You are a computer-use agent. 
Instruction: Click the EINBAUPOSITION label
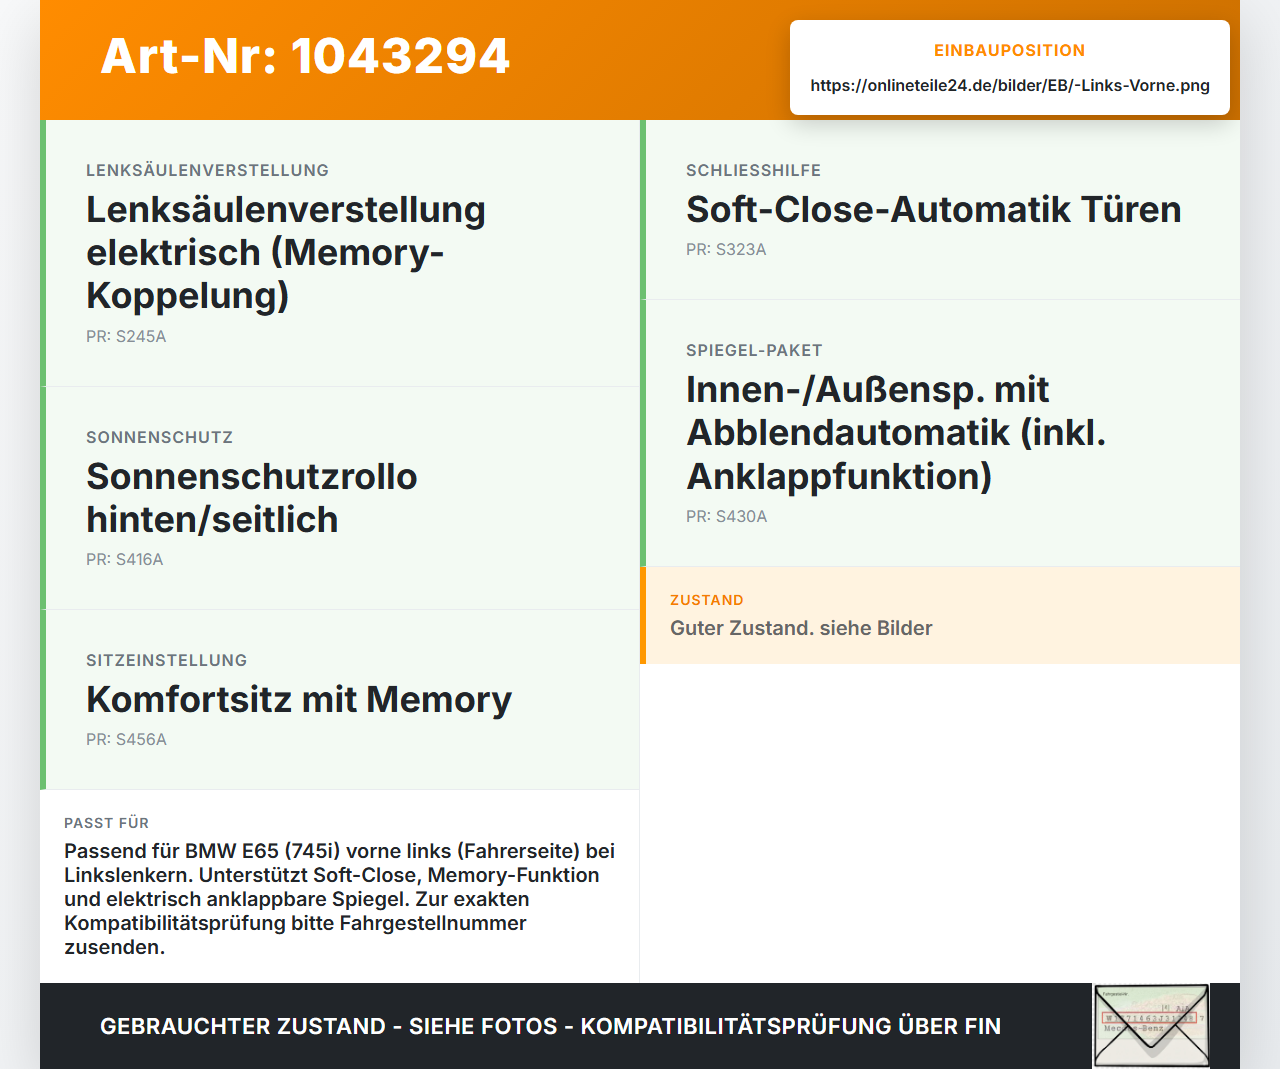tap(1010, 50)
